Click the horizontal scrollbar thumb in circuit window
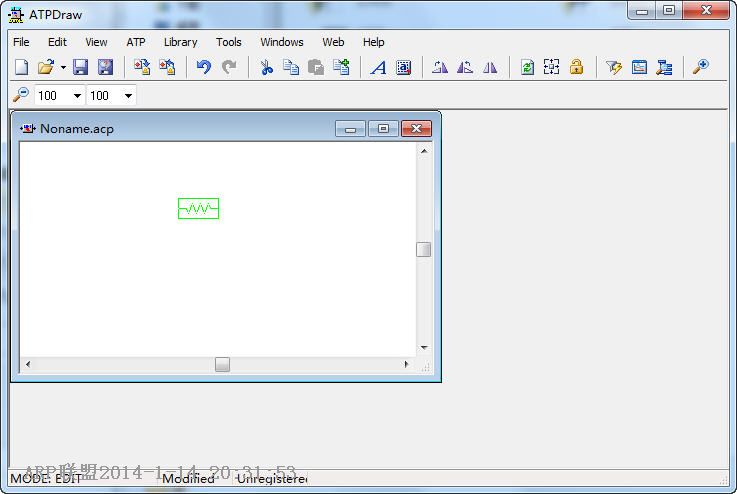 222,365
